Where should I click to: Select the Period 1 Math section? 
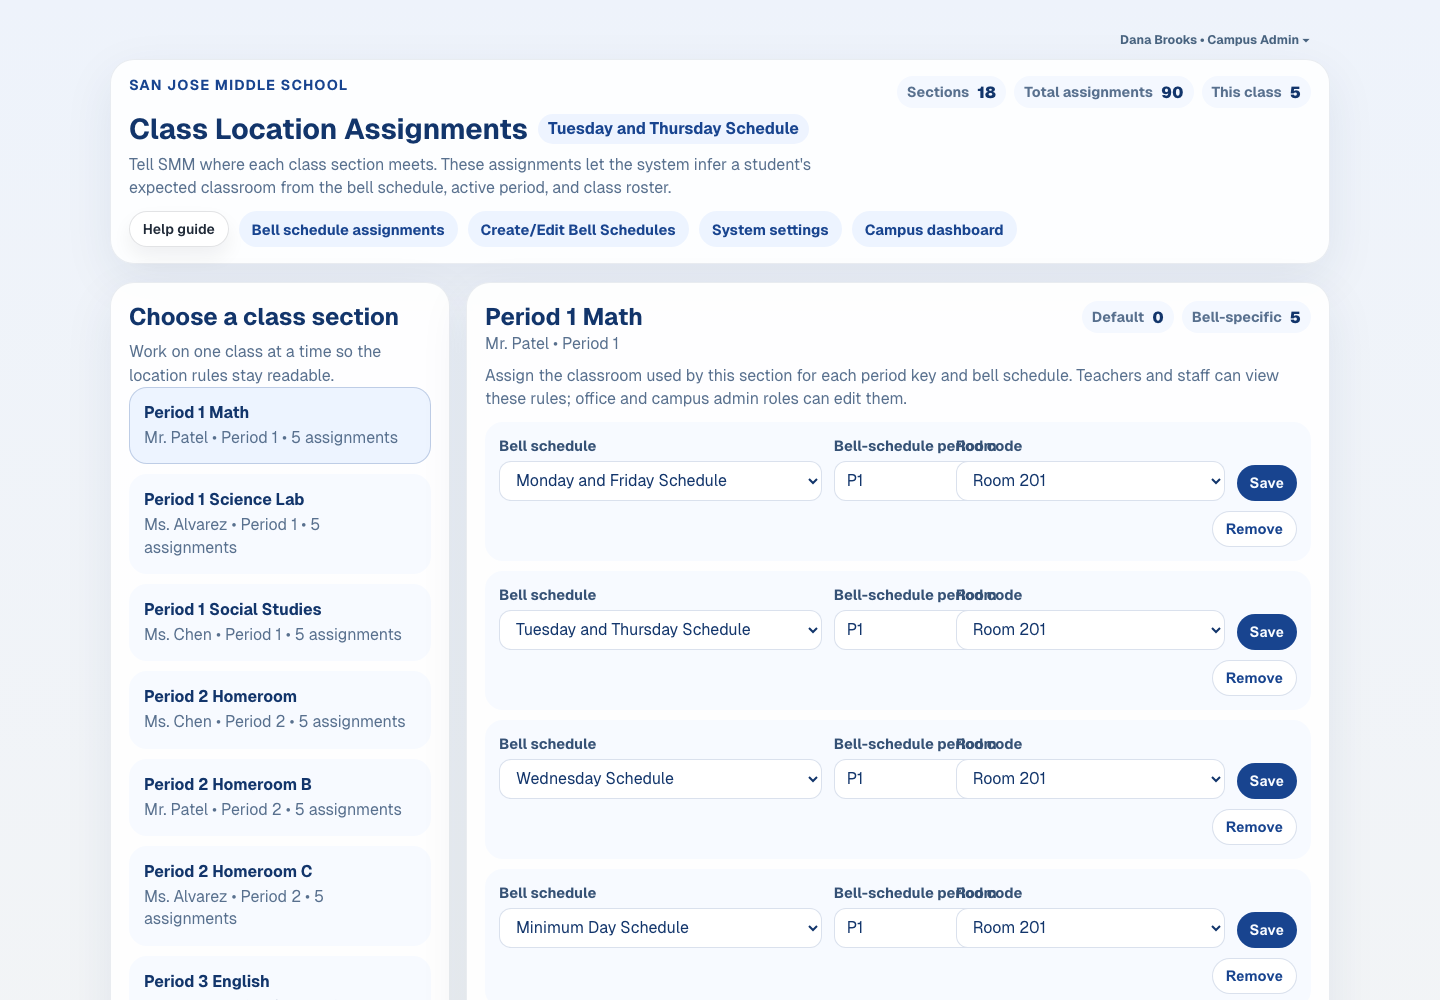pos(280,425)
